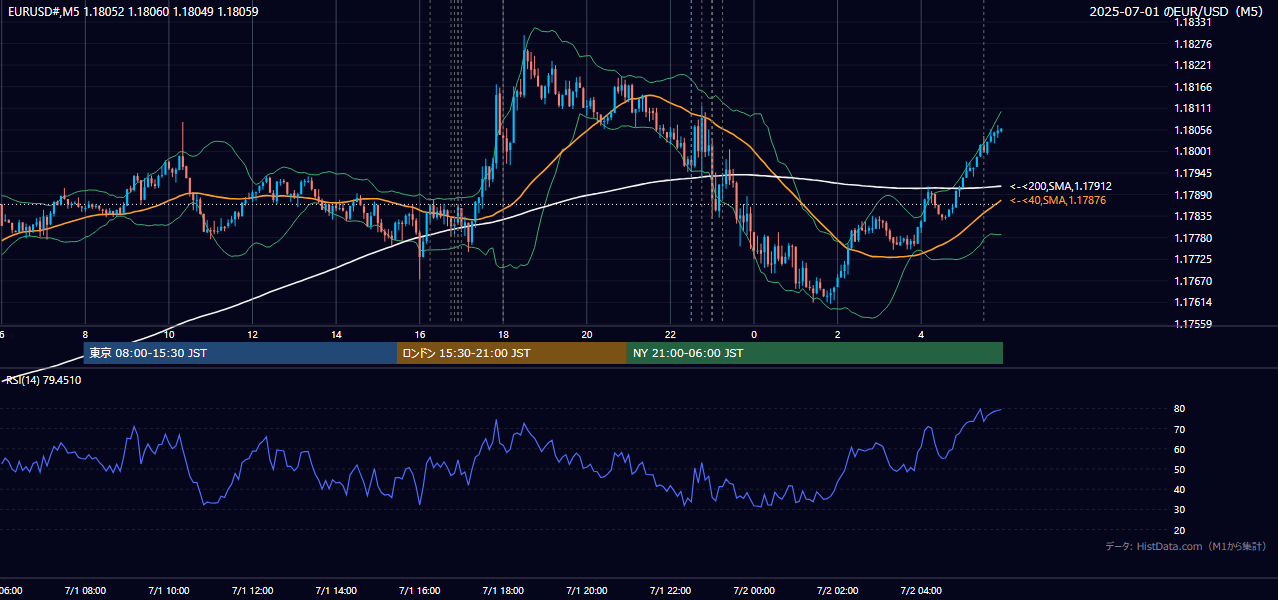Click price level 1.17945 on the axis
The height and width of the screenshot is (600, 1278).
[1192, 173]
